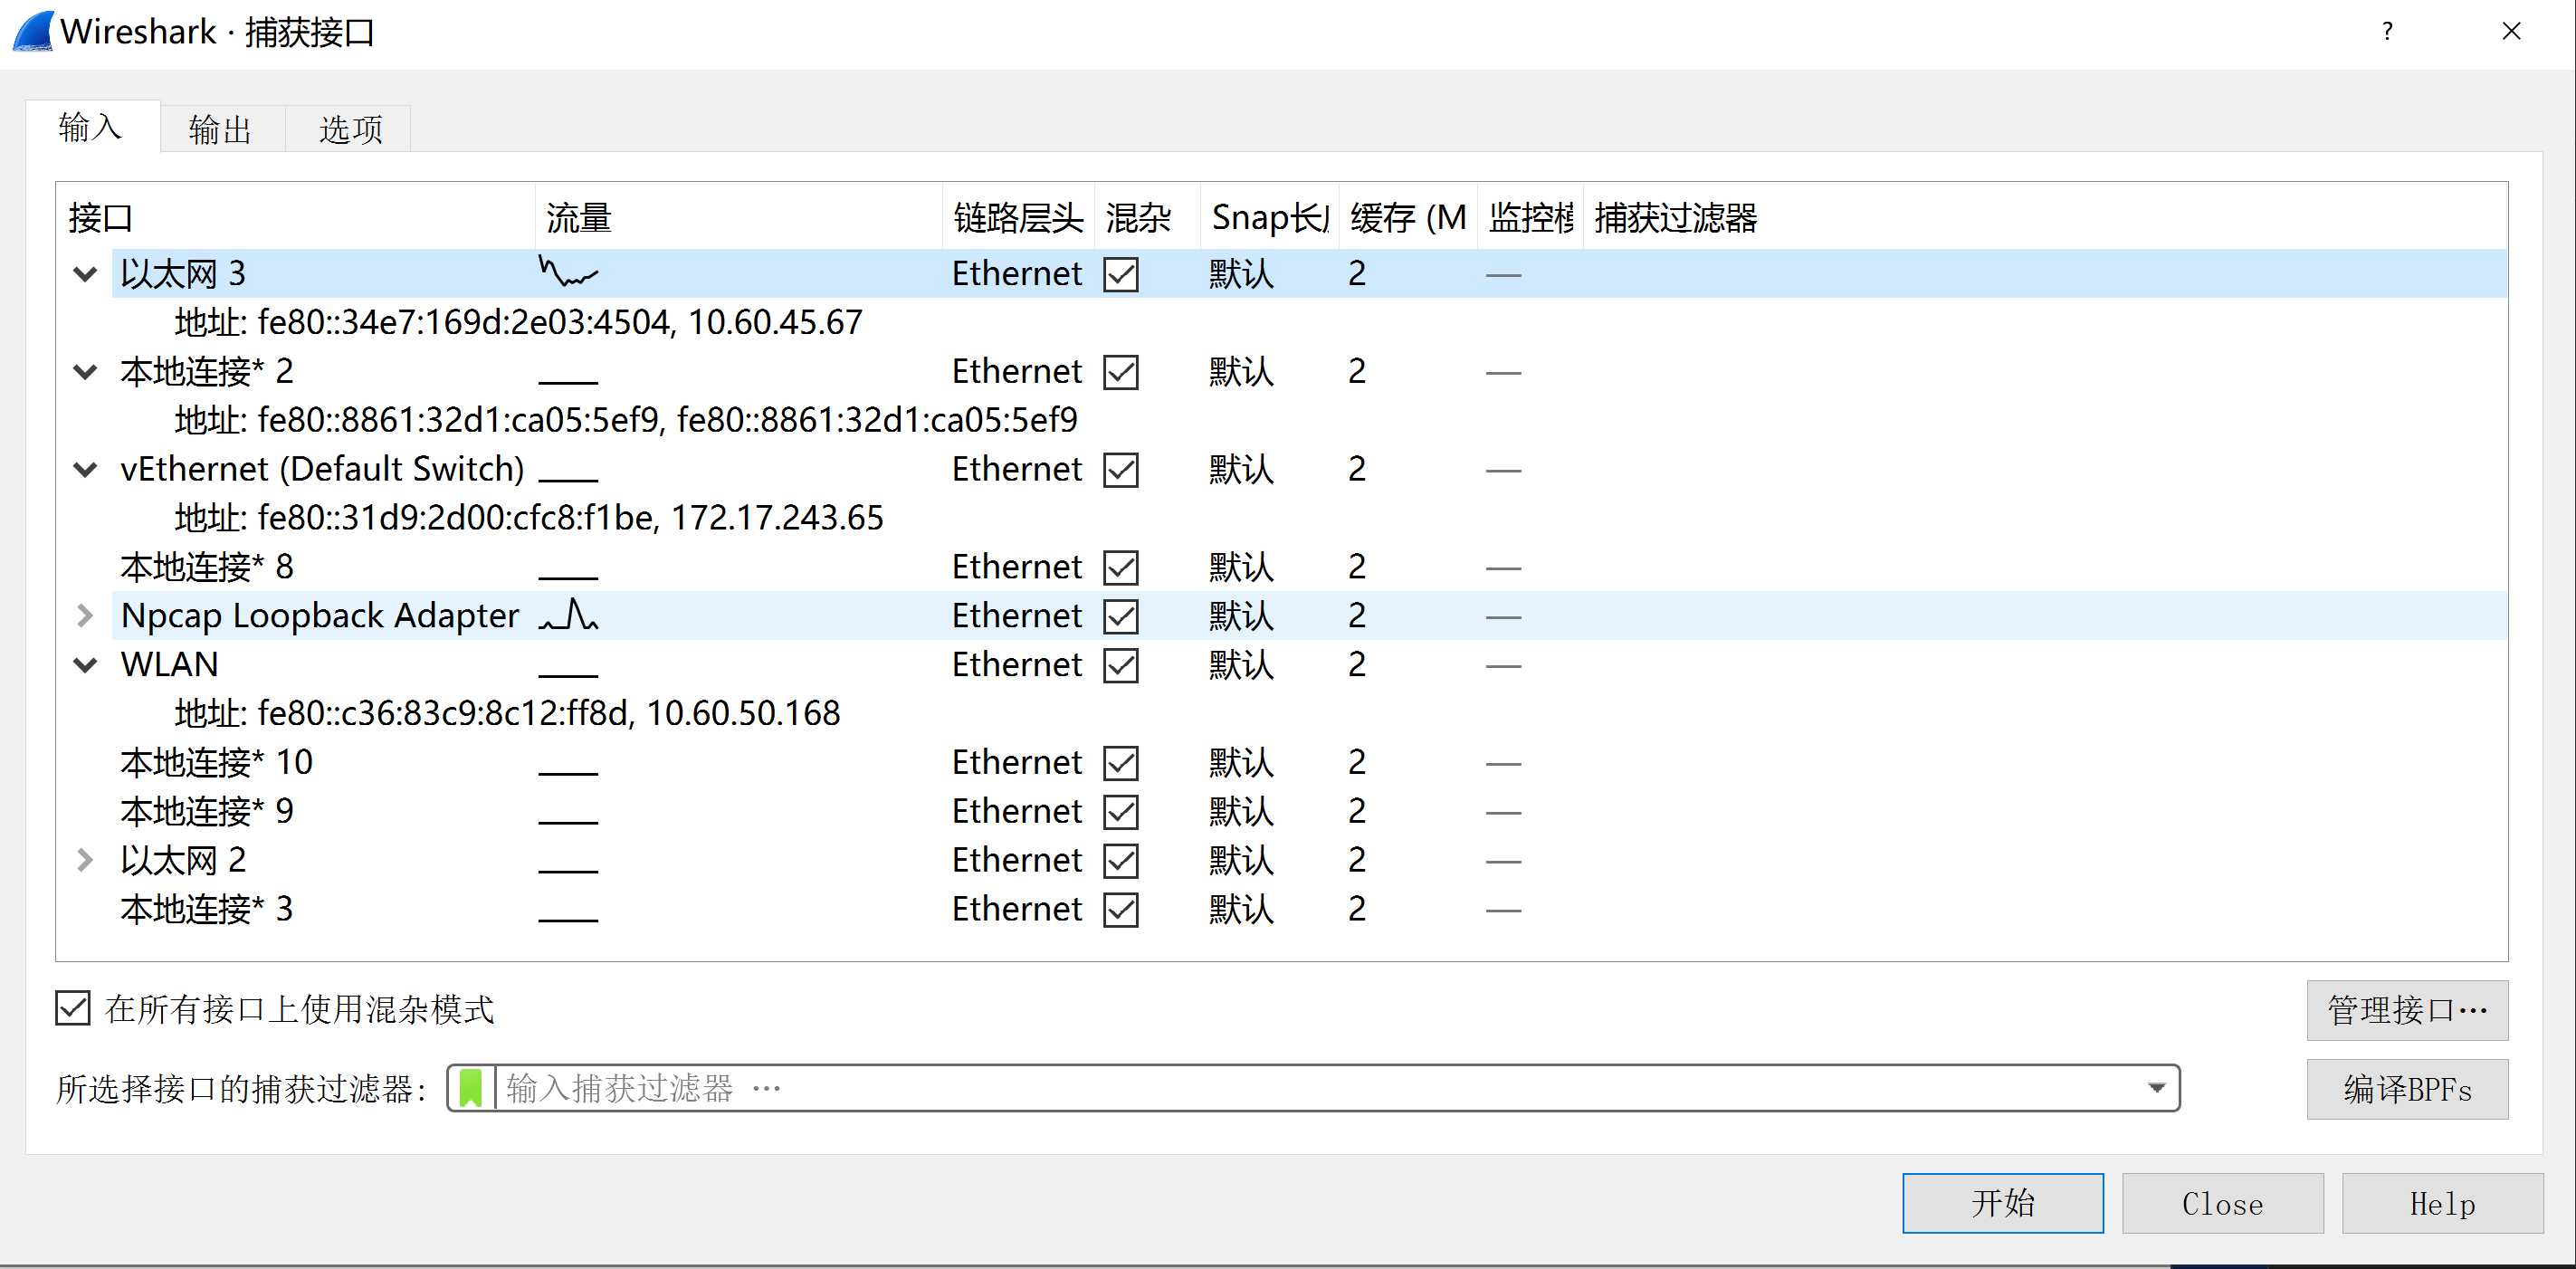Open the capture filter dropdown arrow
This screenshot has height=1269, width=2576.
[2156, 1088]
